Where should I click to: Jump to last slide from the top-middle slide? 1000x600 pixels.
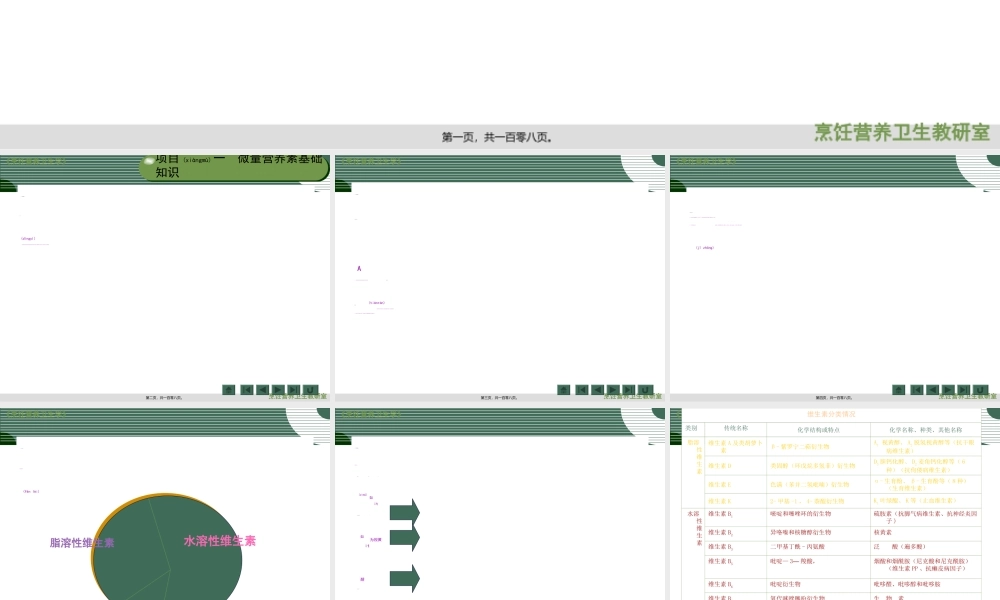coord(629,390)
